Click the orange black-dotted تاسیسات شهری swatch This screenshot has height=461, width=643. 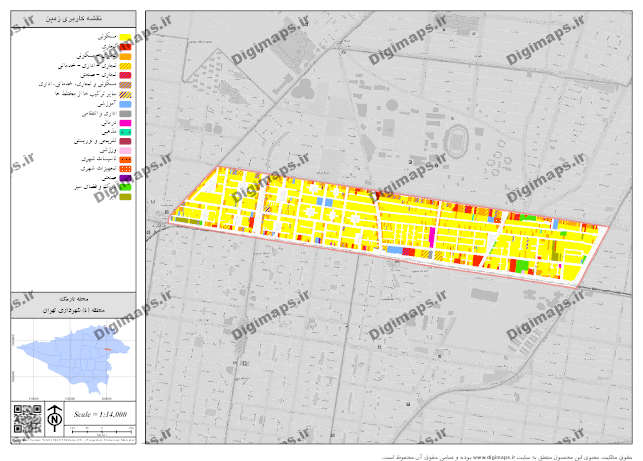[x=125, y=160]
